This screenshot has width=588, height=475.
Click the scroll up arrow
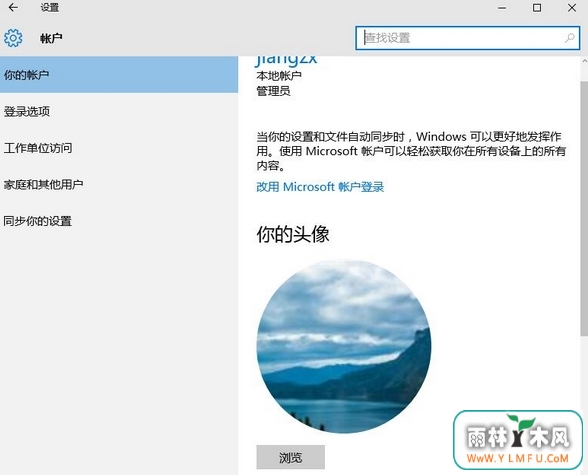(584, 61)
